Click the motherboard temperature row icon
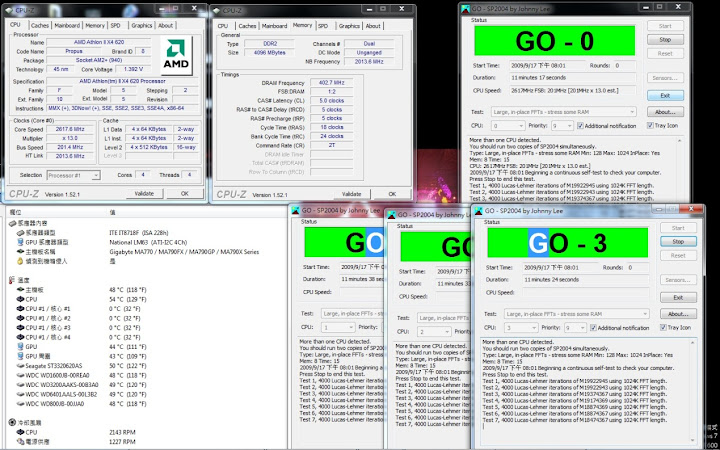 point(20,290)
